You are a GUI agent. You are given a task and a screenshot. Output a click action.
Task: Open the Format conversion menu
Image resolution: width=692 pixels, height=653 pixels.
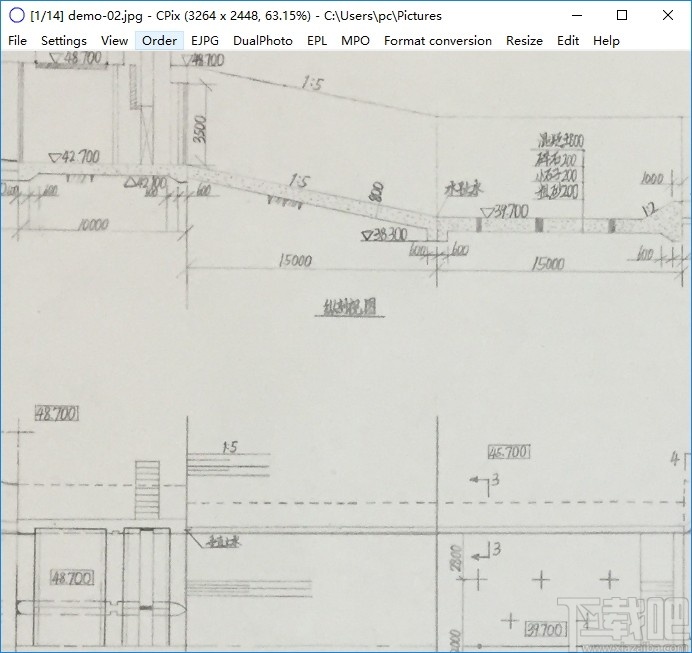438,41
